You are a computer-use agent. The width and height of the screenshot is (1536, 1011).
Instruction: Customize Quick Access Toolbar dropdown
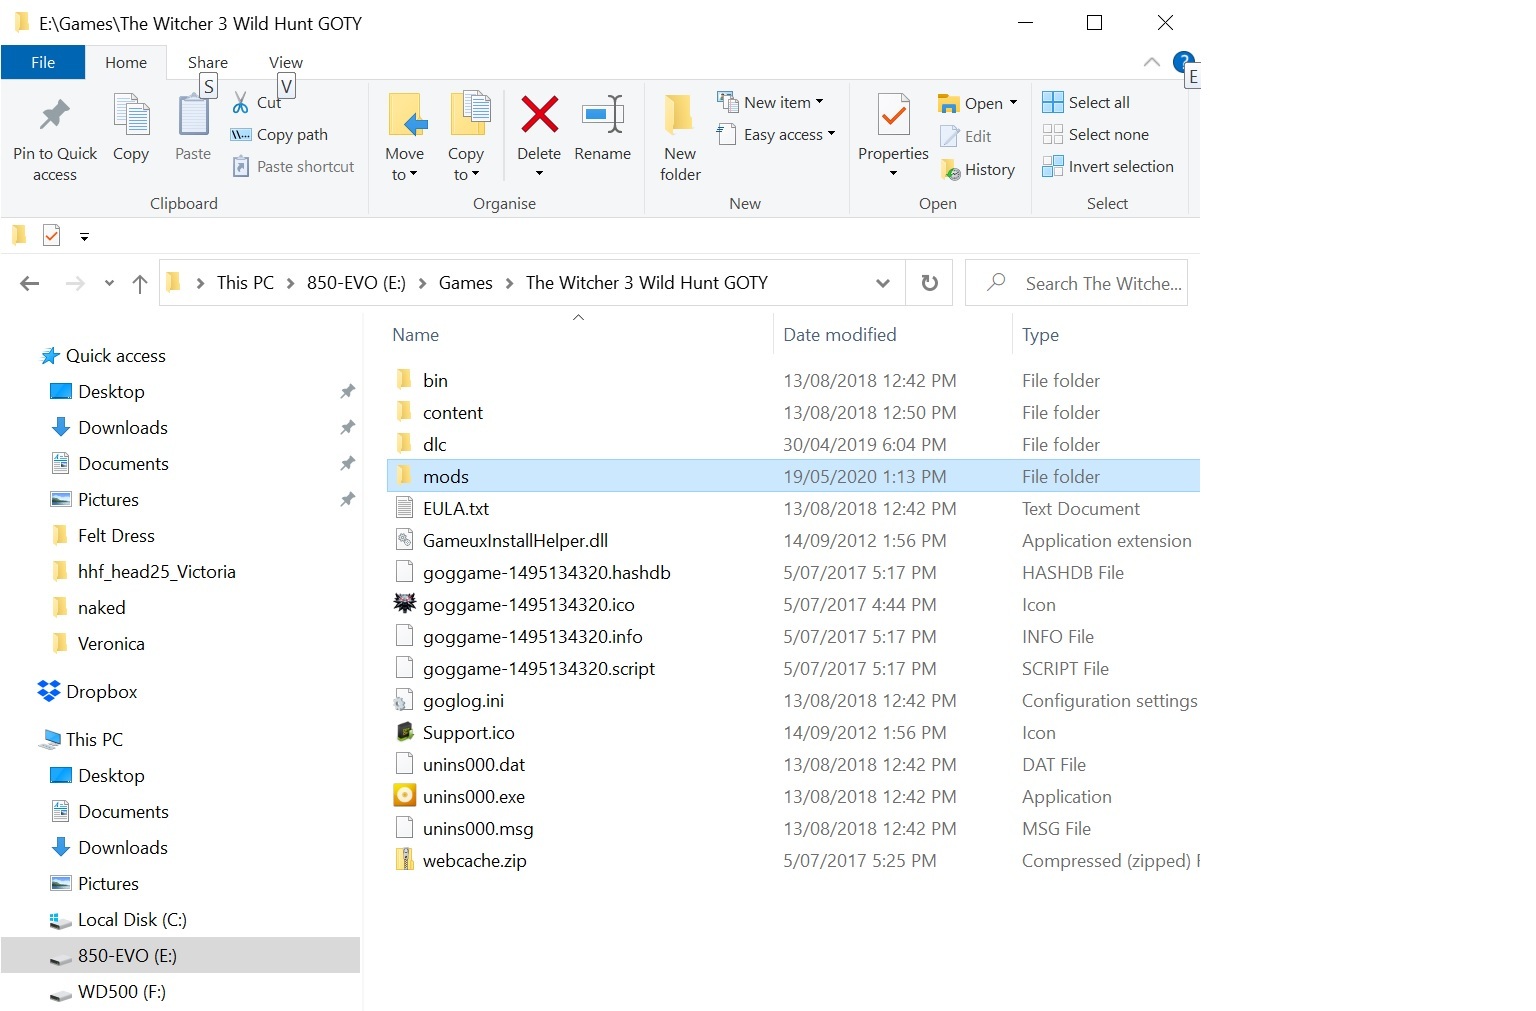[x=84, y=237]
